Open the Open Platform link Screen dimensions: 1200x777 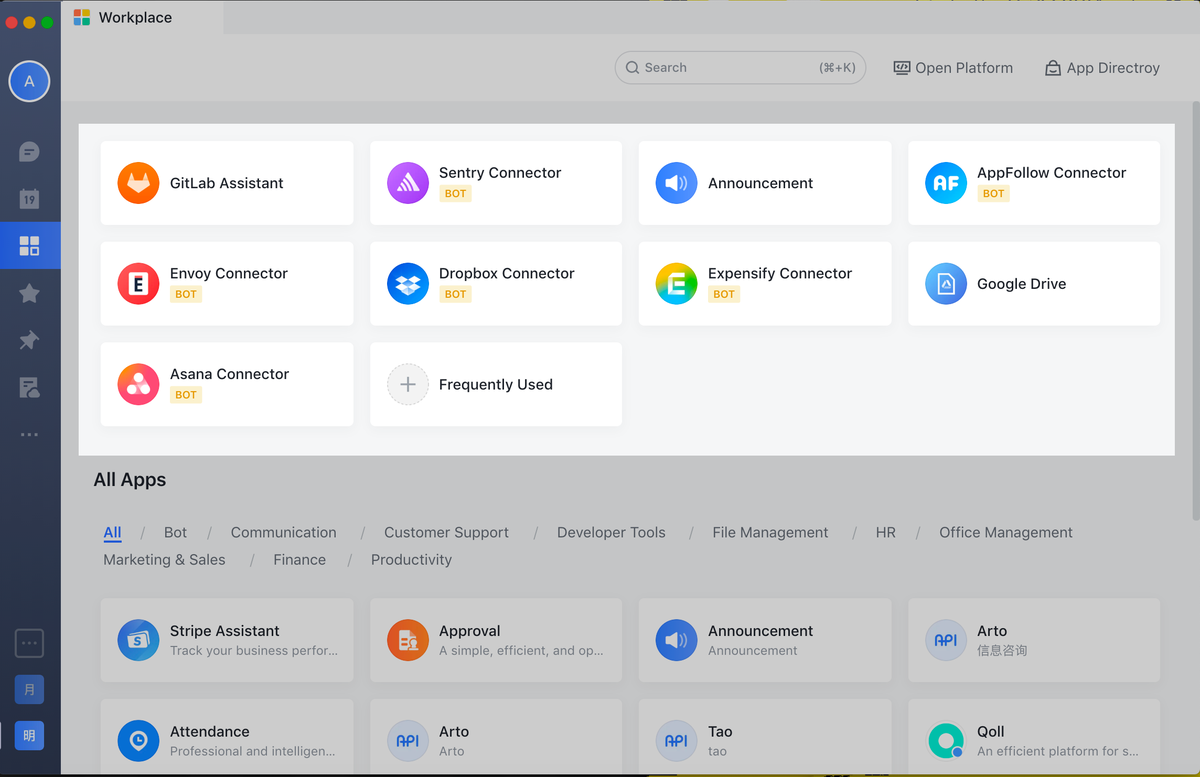coord(953,68)
